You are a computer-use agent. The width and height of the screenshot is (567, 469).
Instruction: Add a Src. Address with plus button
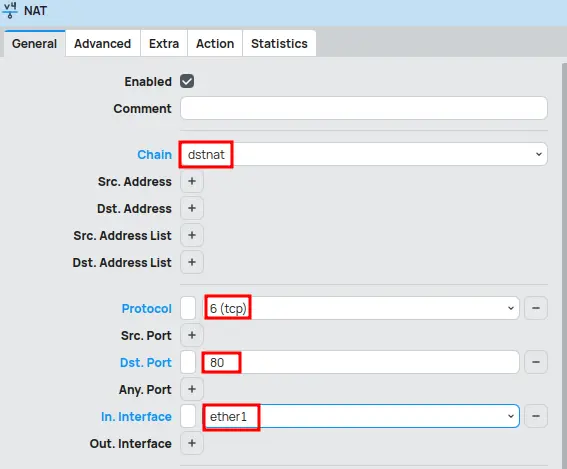point(192,181)
